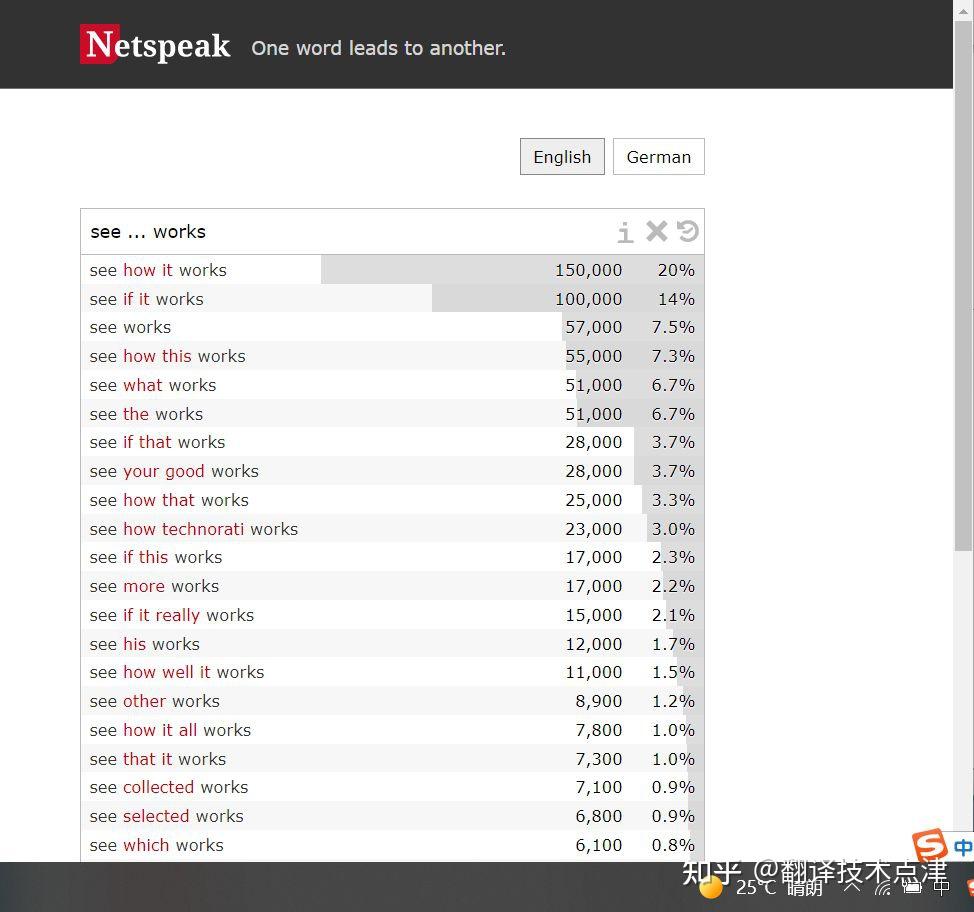Click the info icon on the search panel

(x=625, y=231)
